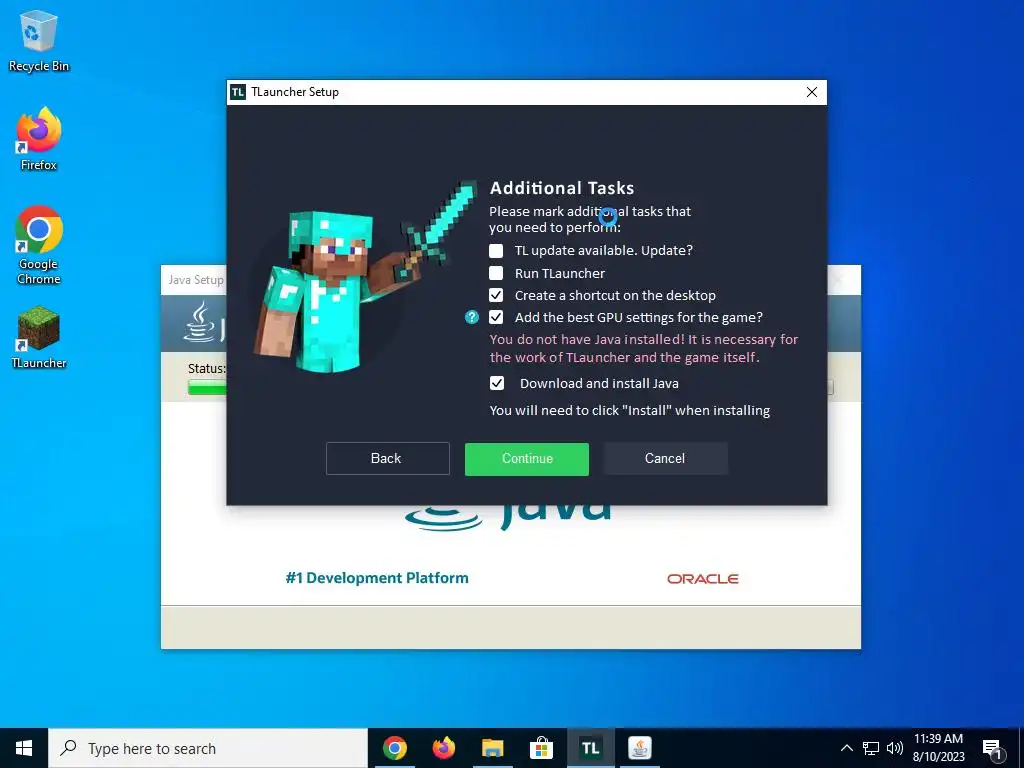Viewport: 1024px width, 768px height.
Task: Click the Additional Tasks heading
Action: click(562, 188)
